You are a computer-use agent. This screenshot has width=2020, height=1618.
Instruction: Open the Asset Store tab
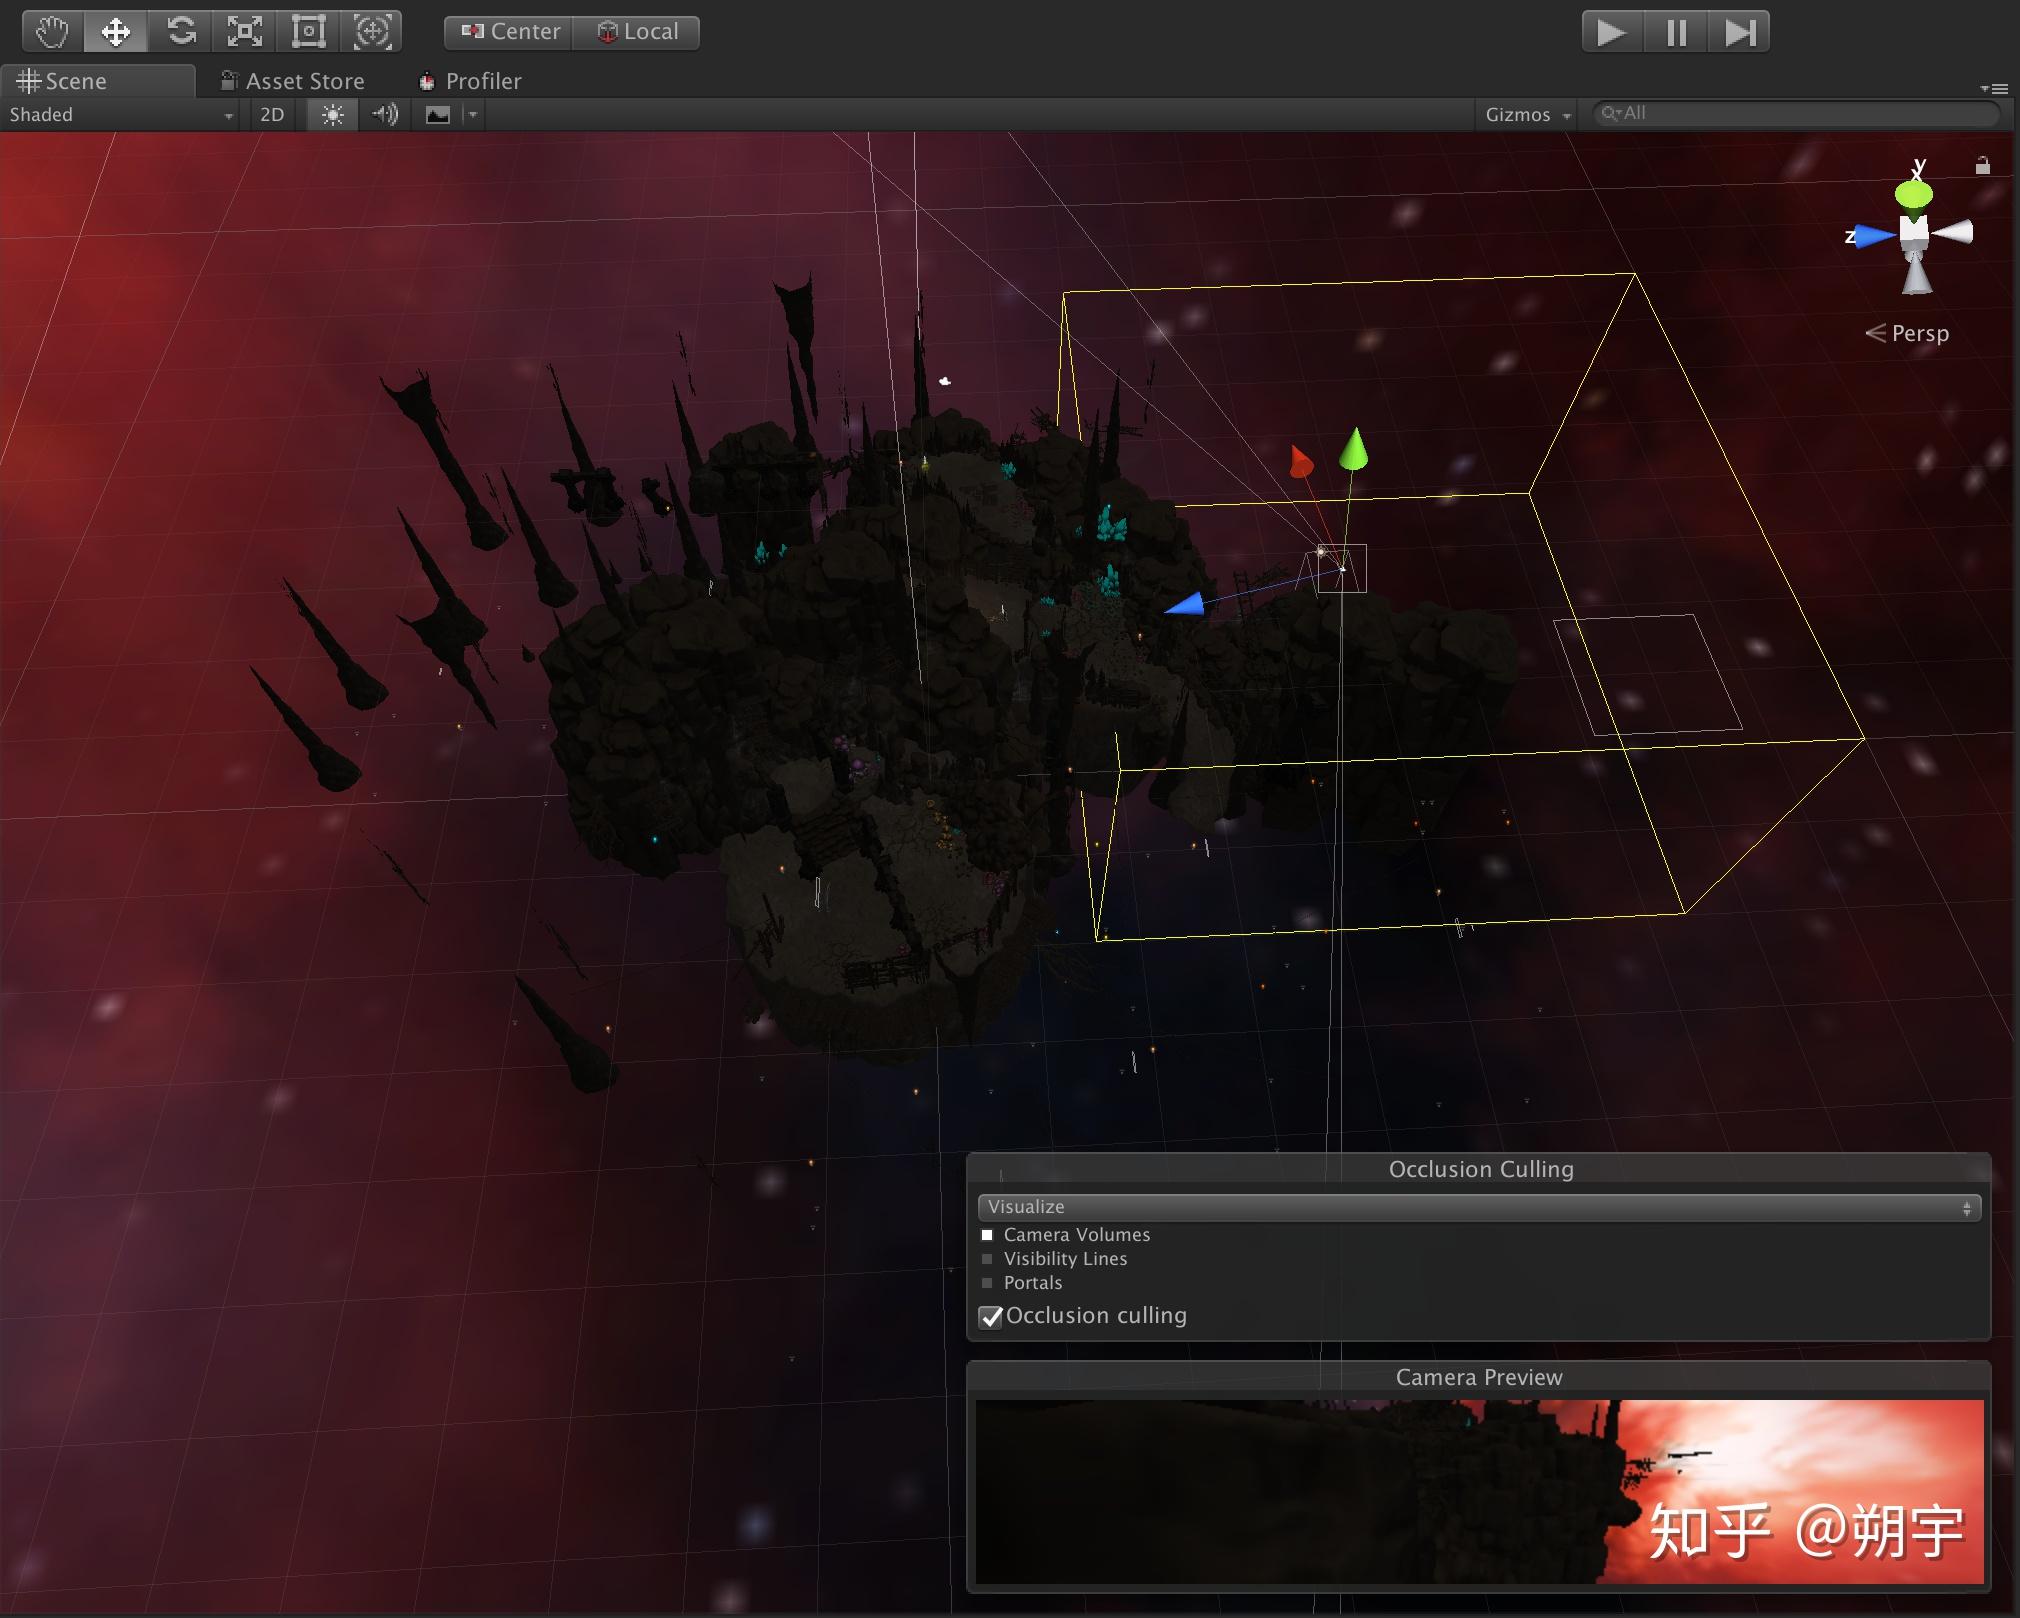[x=293, y=81]
